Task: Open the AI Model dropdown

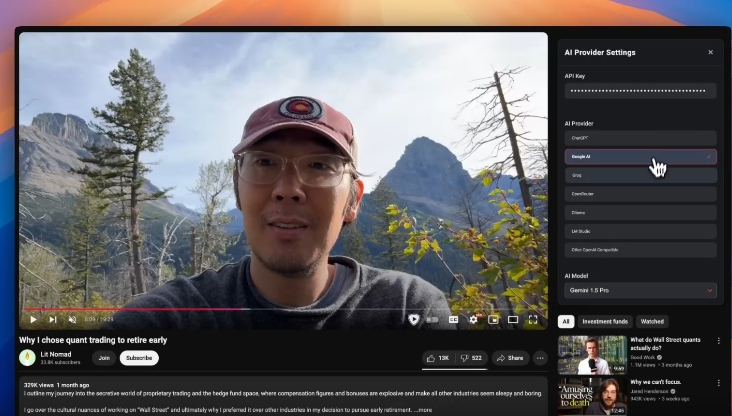Action: 640,290
